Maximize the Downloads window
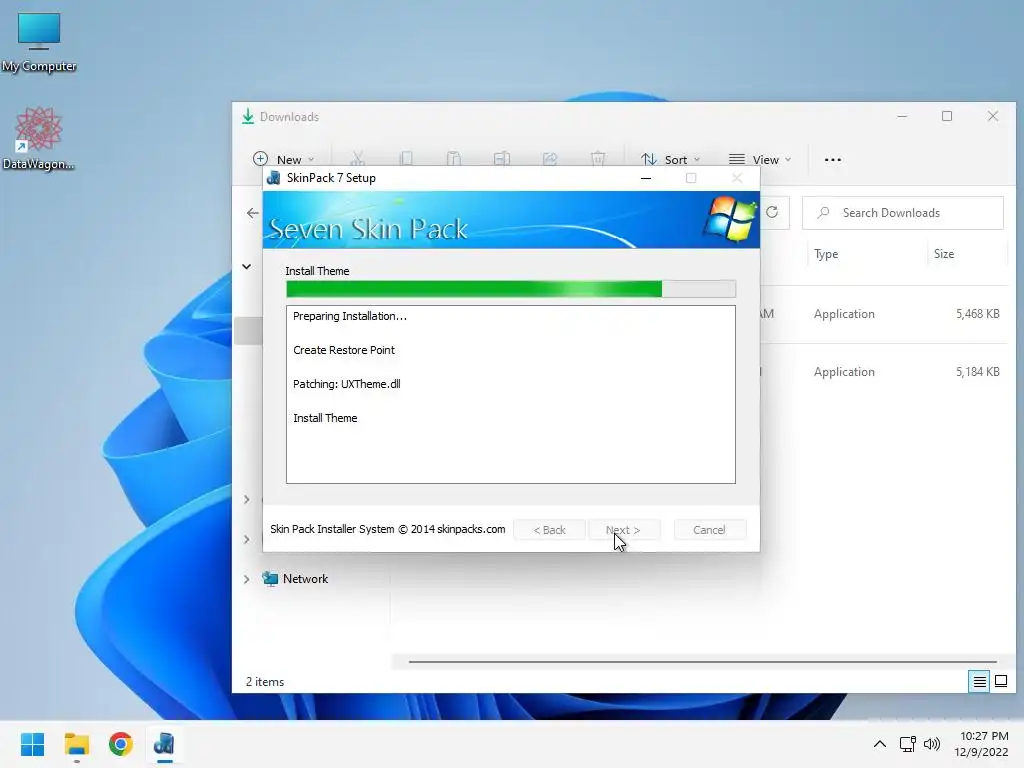Image resolution: width=1024 pixels, height=768 pixels. (x=947, y=116)
